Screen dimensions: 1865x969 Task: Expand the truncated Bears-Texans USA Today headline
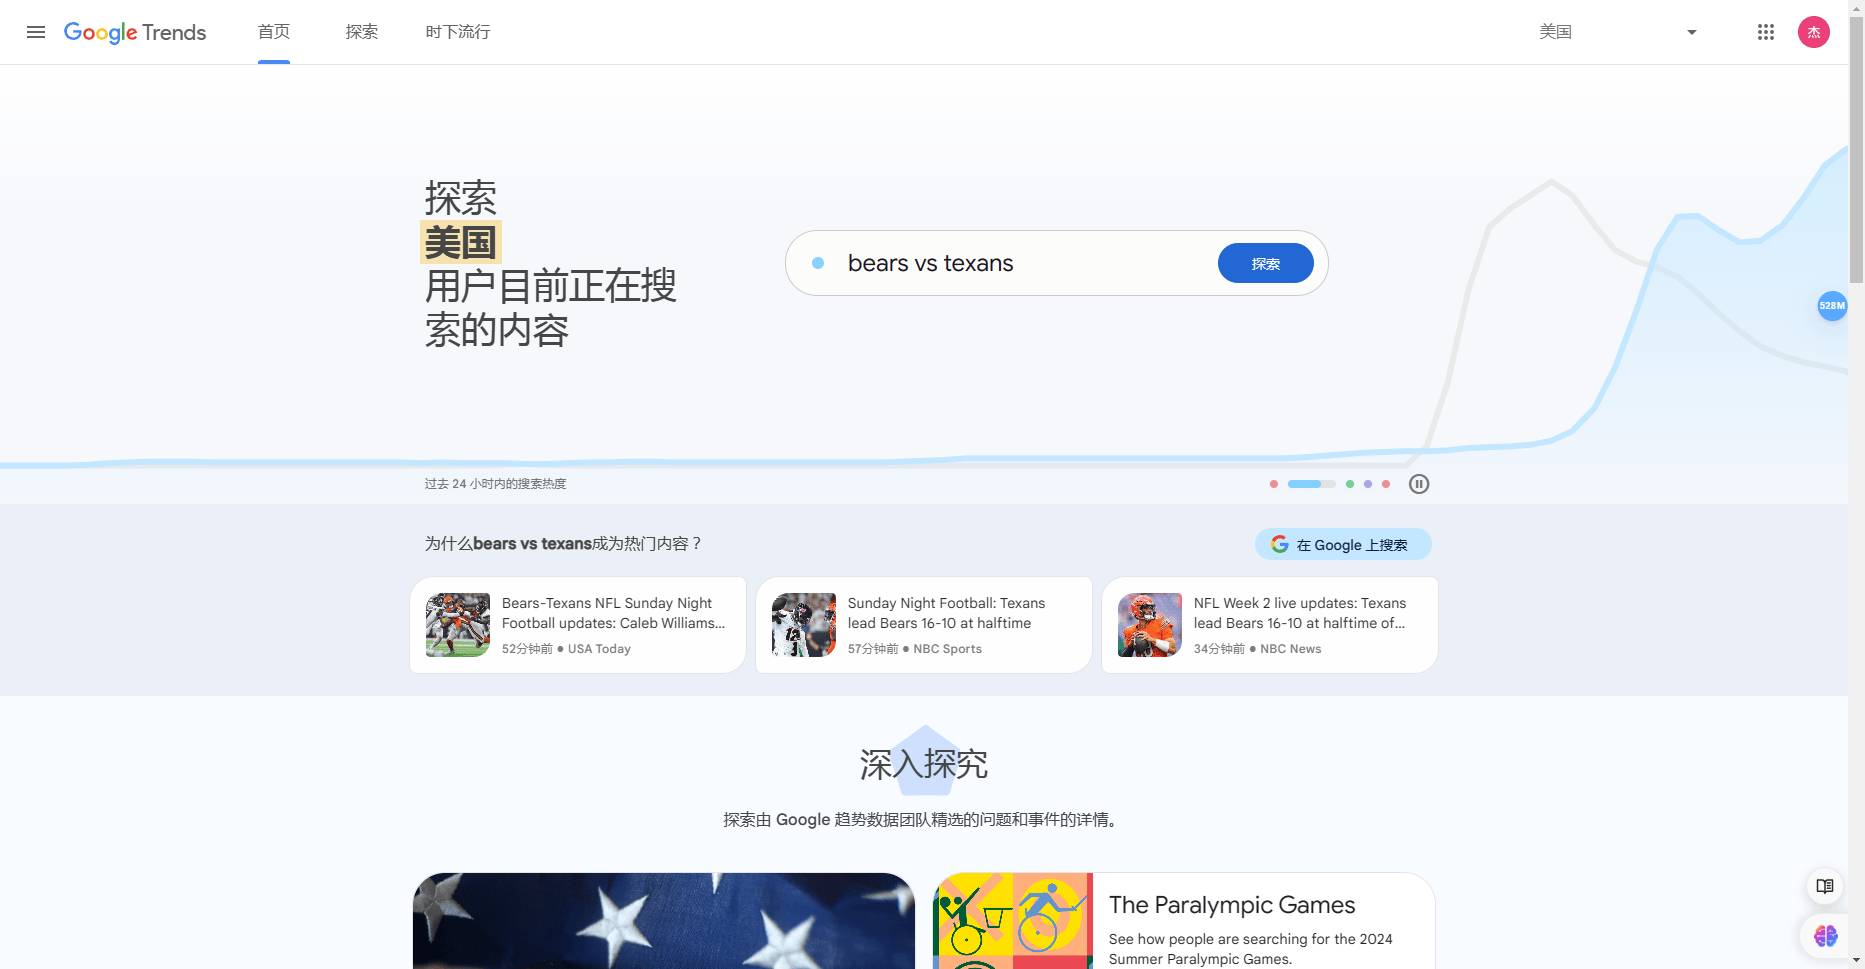(x=613, y=613)
